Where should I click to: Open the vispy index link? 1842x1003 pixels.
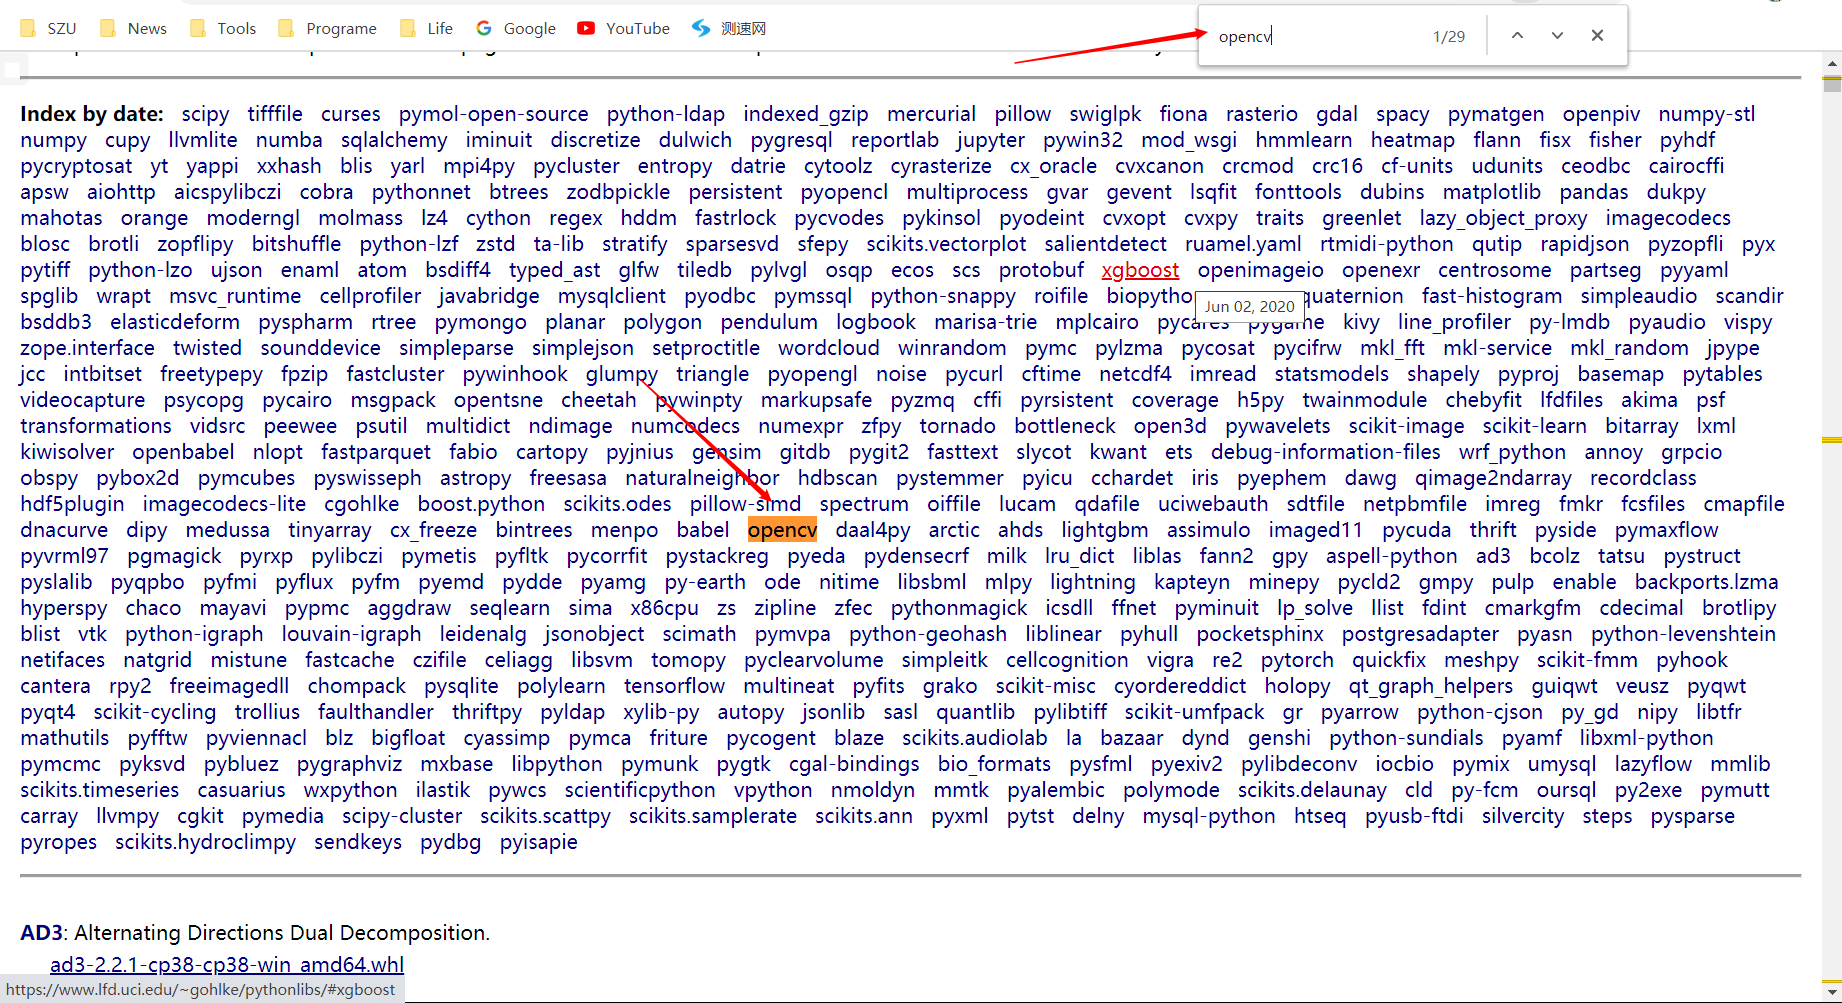click(1748, 322)
